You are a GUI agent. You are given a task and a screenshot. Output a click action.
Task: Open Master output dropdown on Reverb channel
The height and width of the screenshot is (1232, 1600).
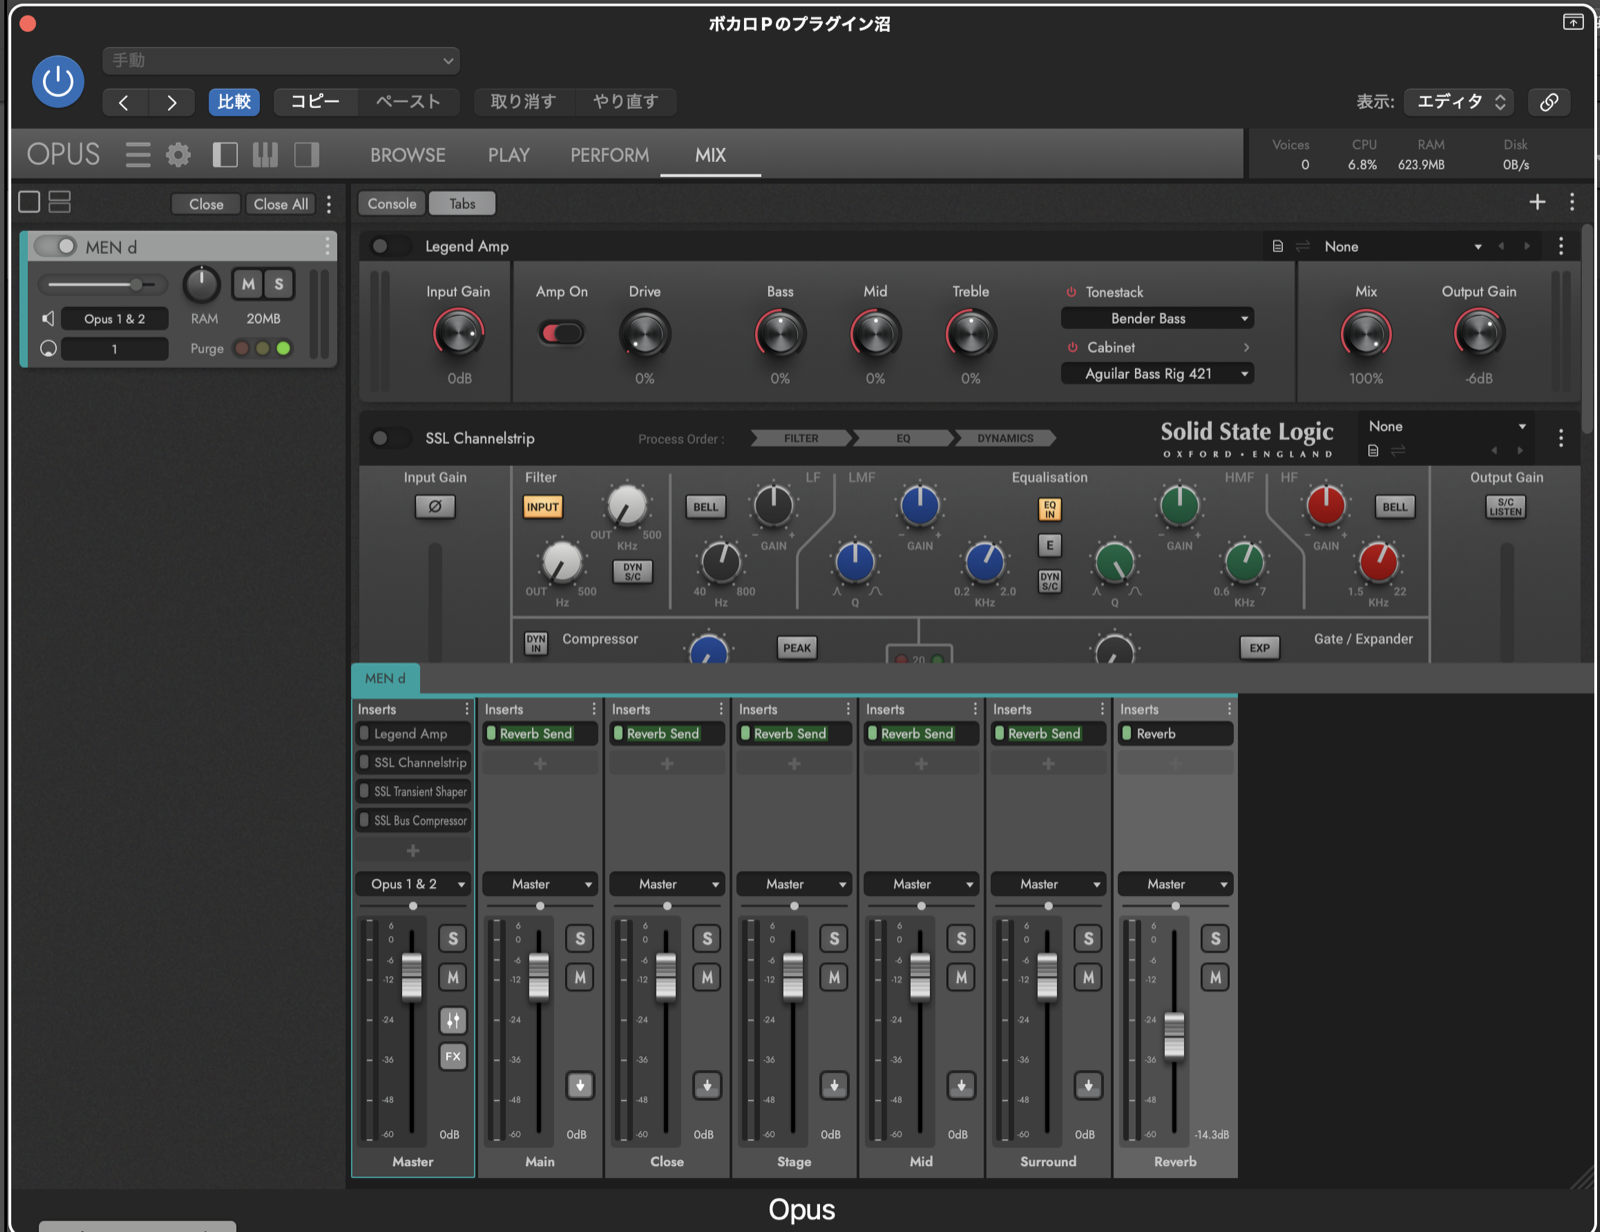pos(1175,884)
